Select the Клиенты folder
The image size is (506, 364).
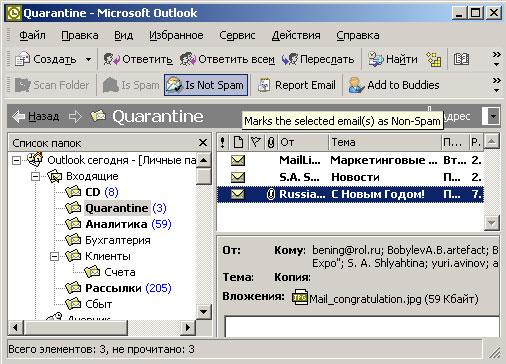click(x=107, y=256)
